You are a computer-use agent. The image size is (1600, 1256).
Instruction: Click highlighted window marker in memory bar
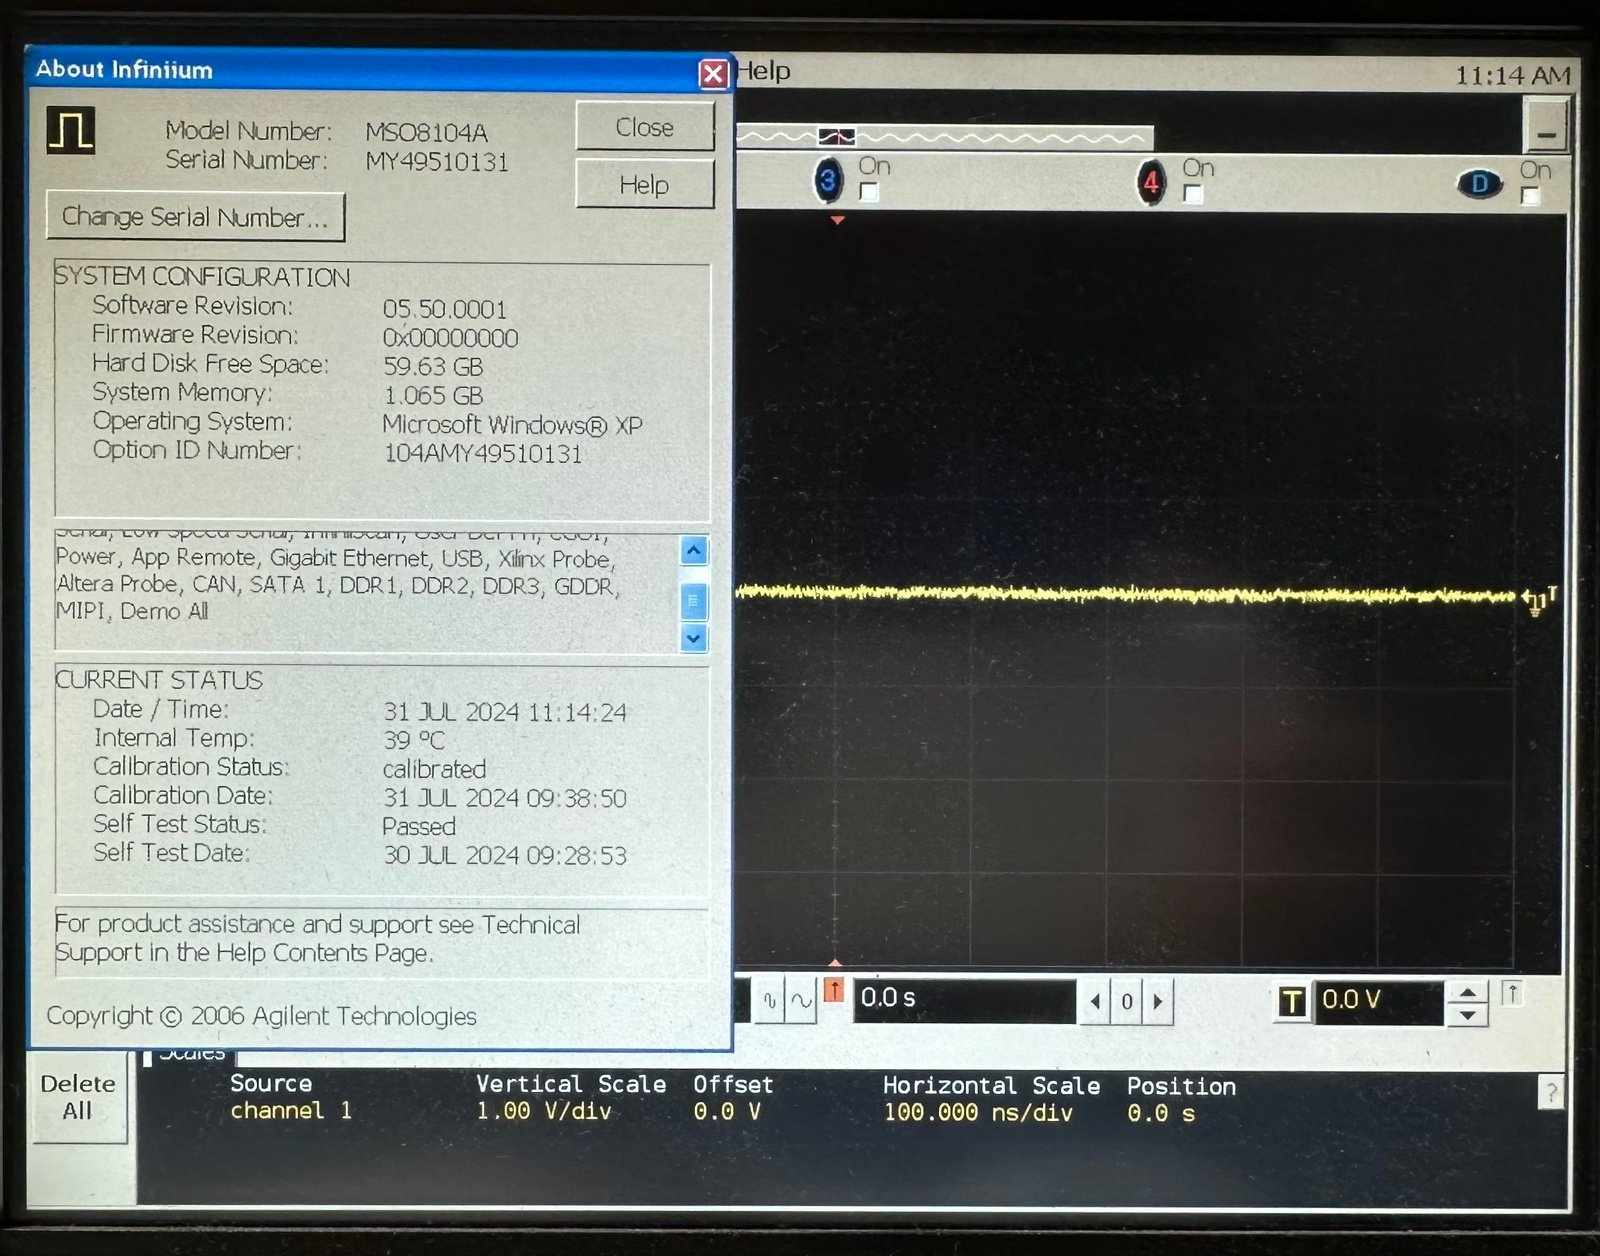(837, 136)
